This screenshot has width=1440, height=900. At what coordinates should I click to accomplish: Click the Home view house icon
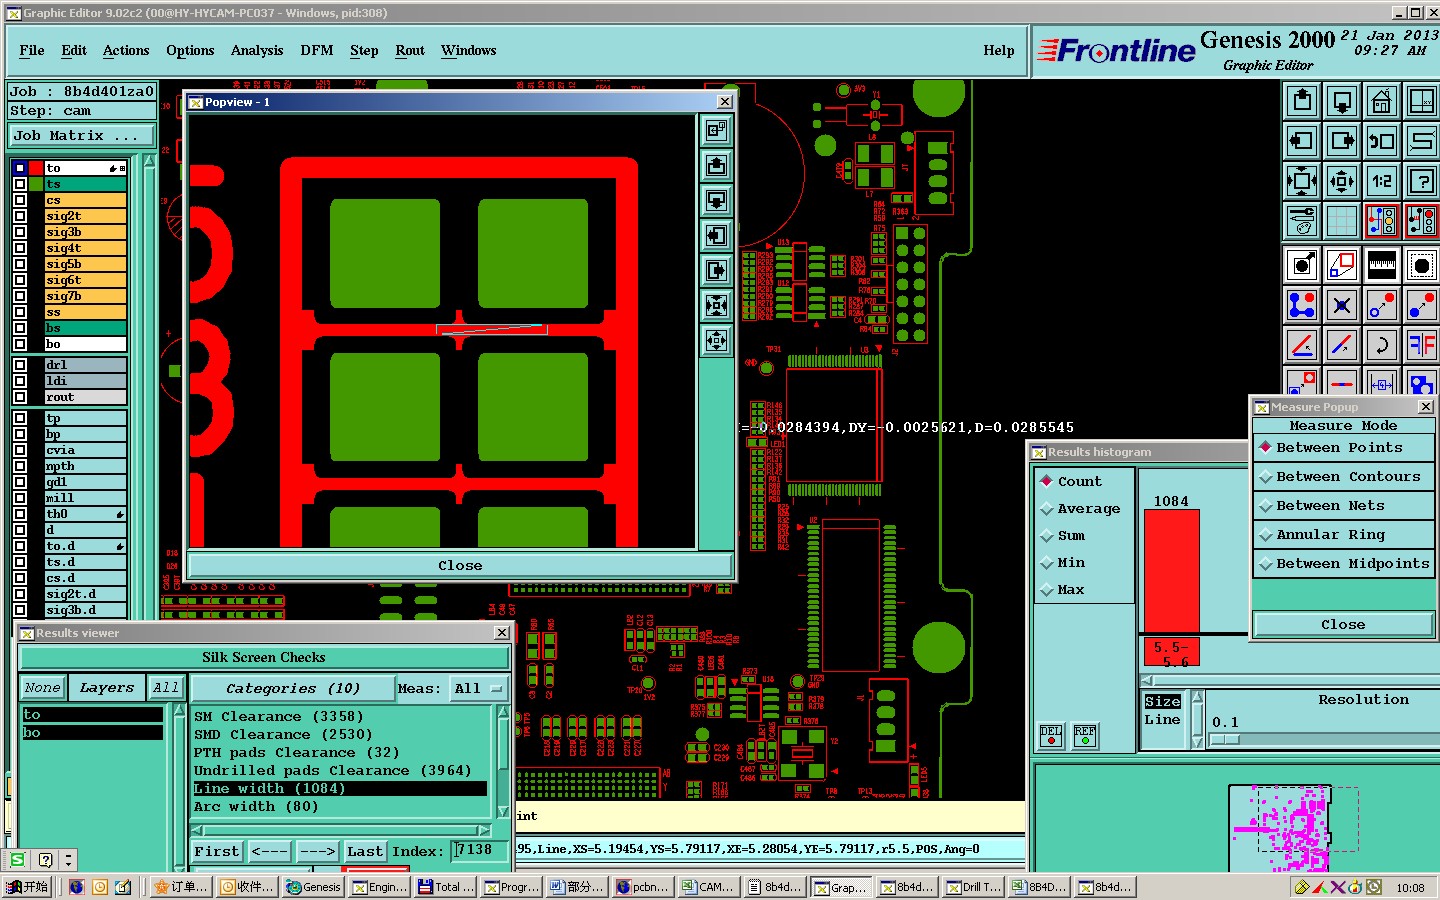pyautogui.click(x=1382, y=101)
